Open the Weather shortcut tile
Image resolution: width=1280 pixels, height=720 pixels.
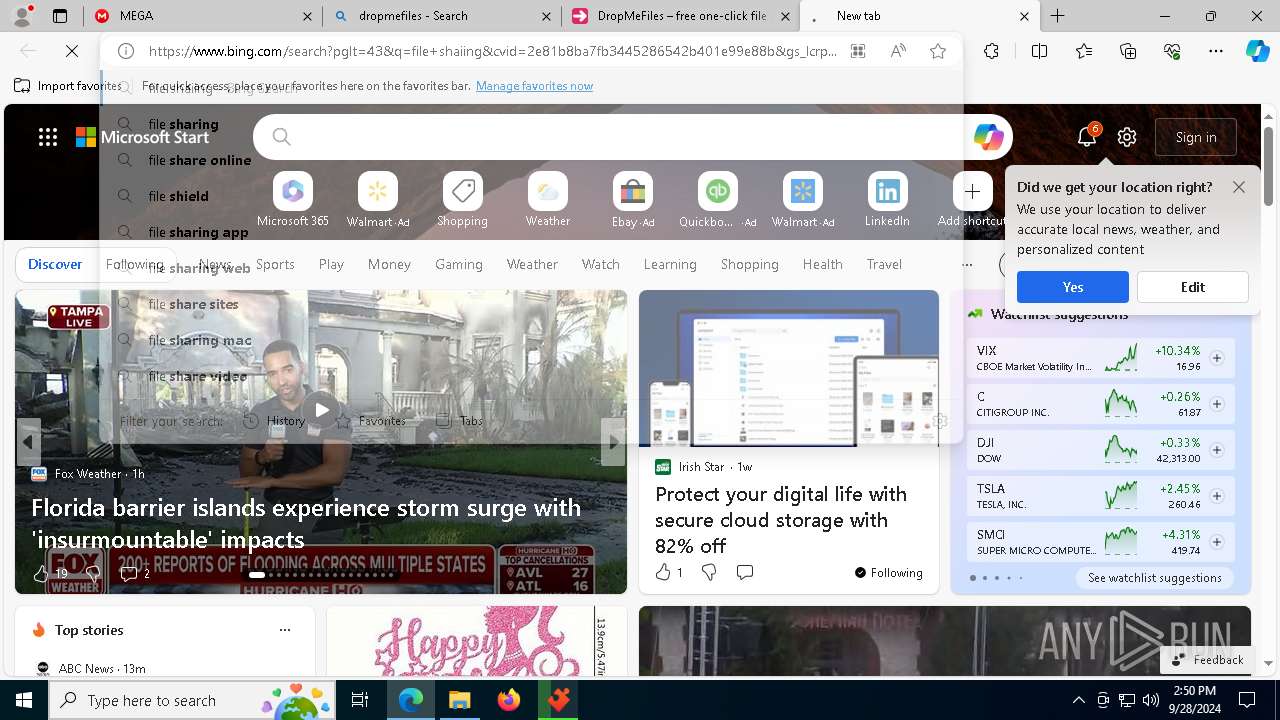[x=548, y=200]
